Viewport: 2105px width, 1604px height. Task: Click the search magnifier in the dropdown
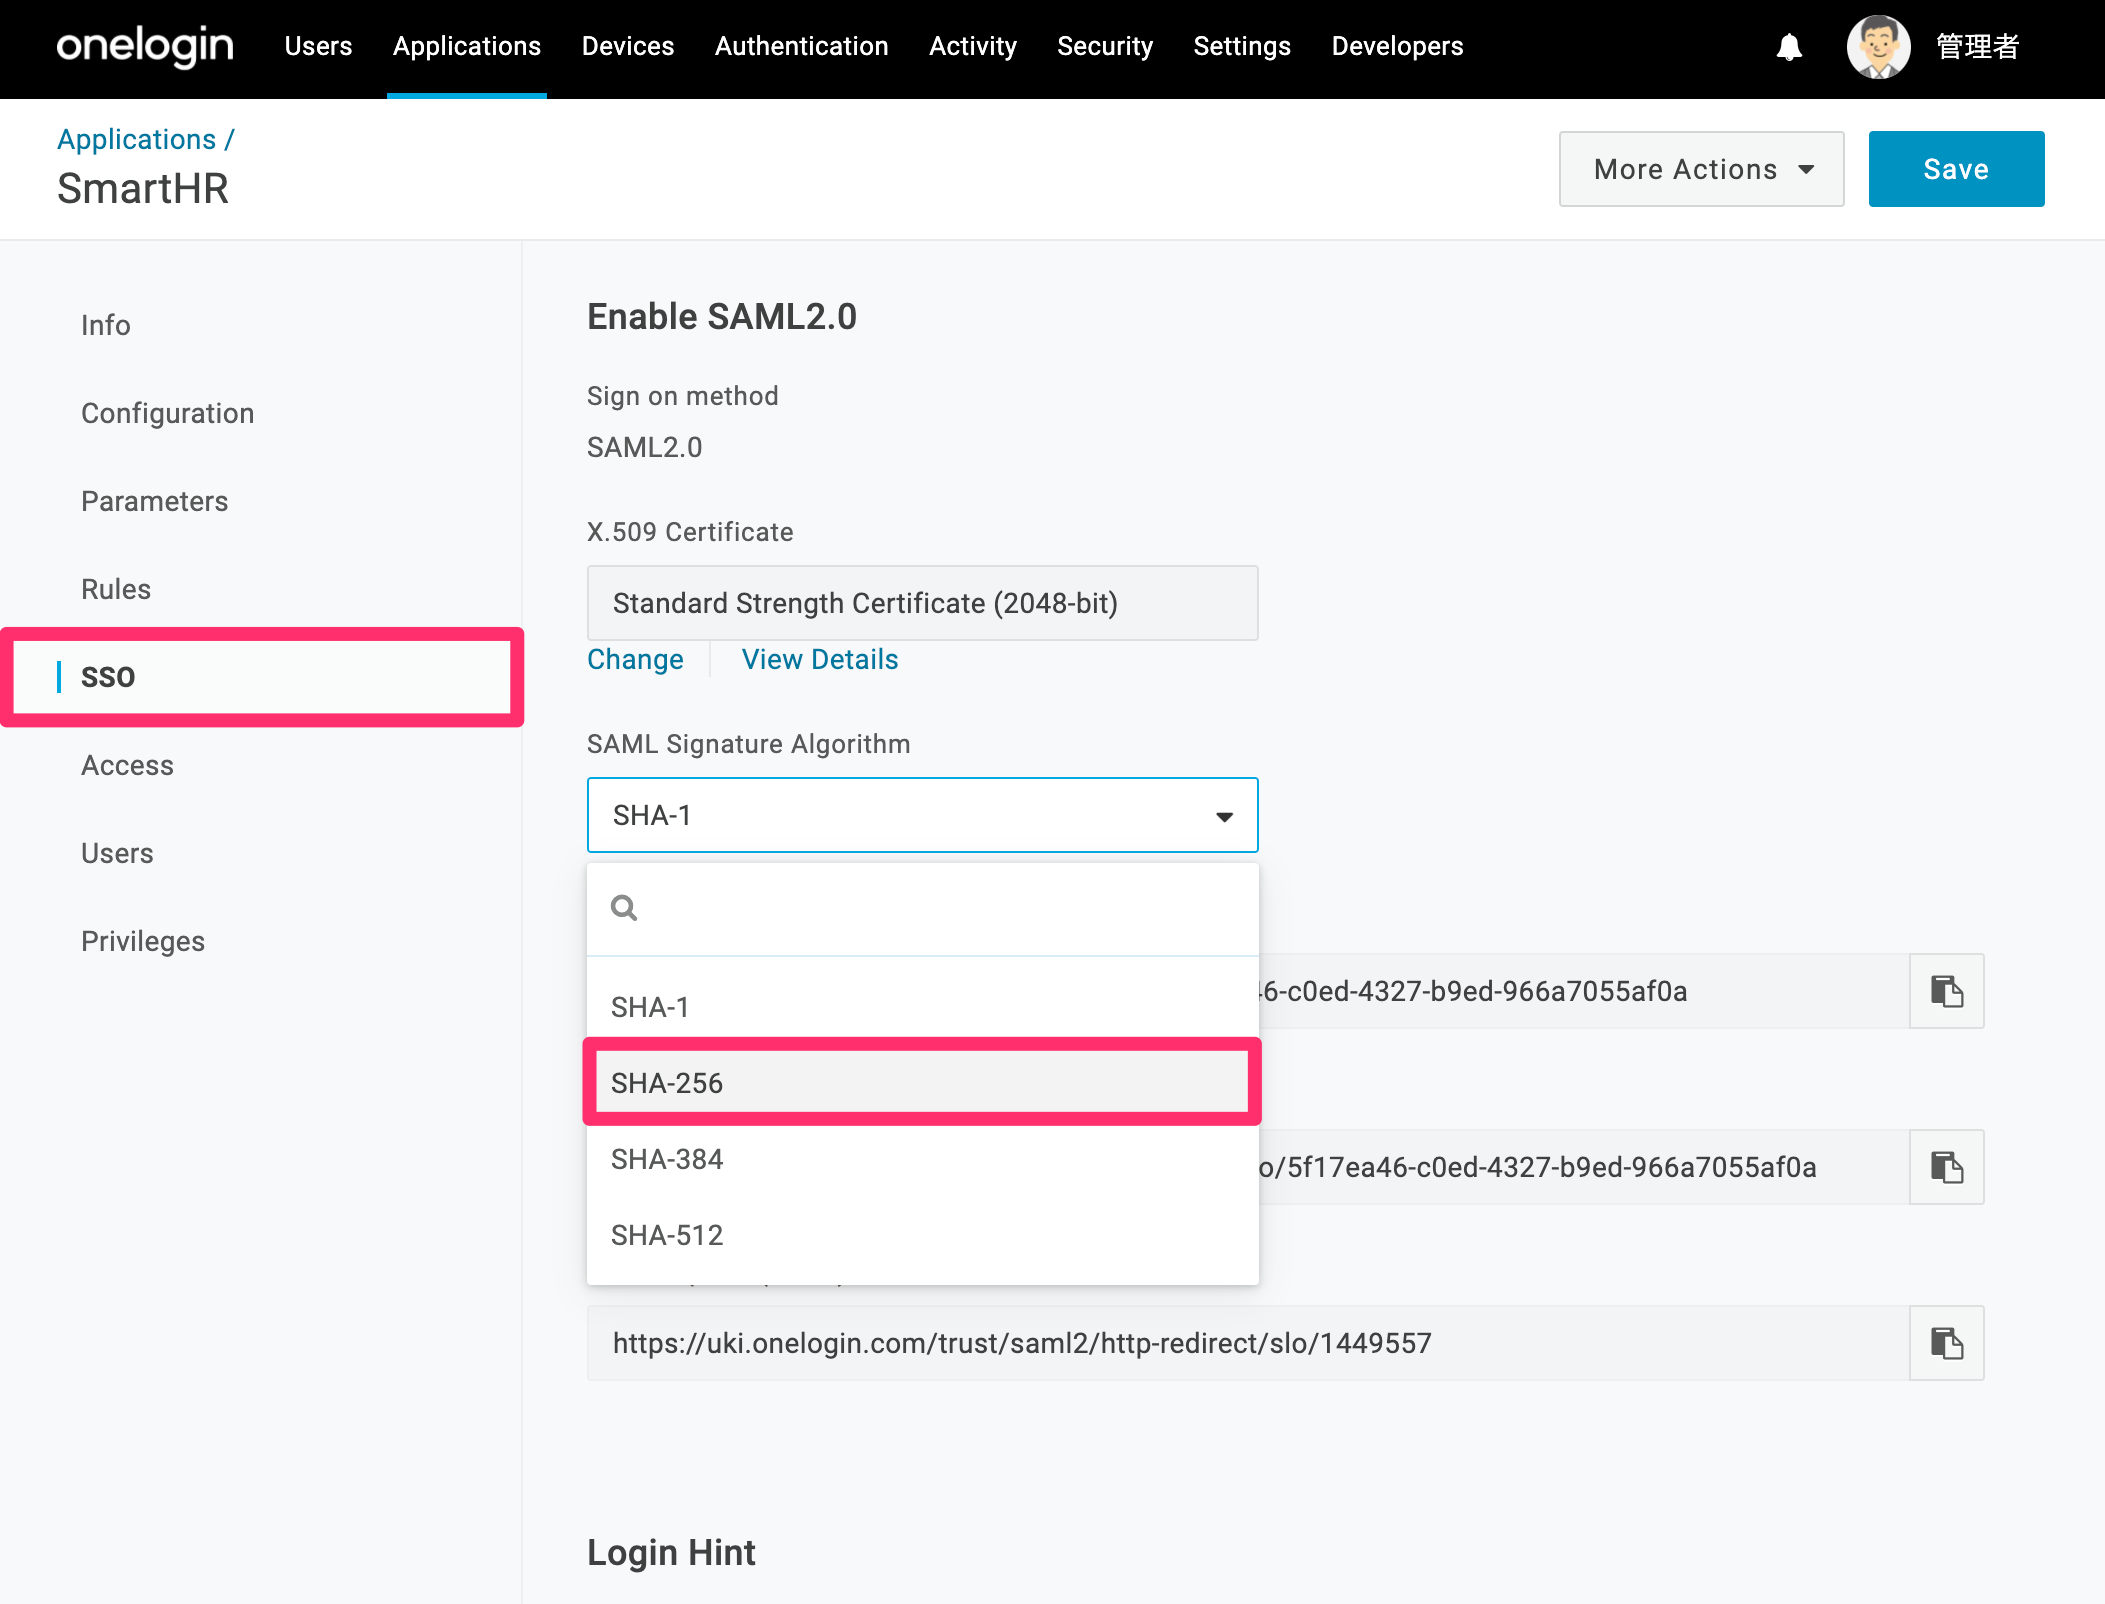(x=624, y=908)
